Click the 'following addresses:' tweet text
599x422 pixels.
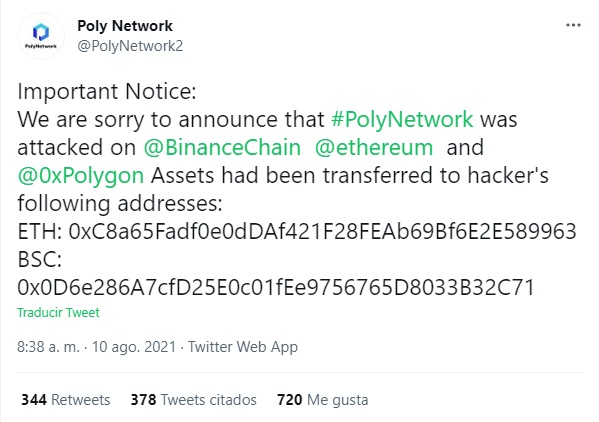pos(120,204)
